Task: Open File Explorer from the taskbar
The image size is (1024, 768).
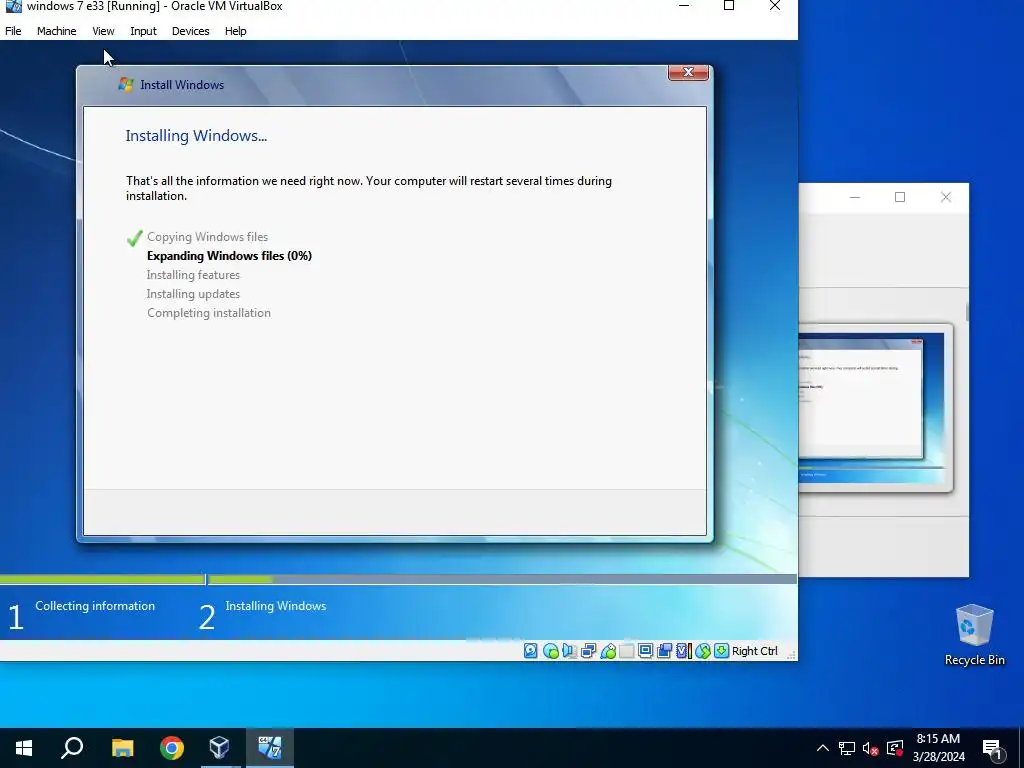Action: pos(122,748)
